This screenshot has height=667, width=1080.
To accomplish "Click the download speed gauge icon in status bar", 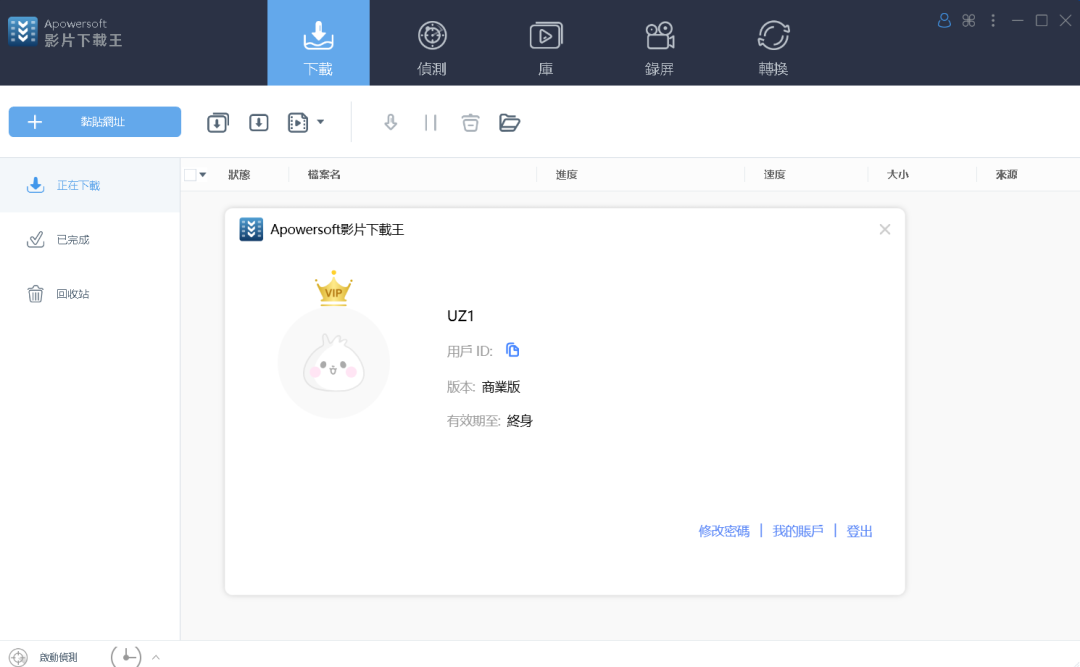I will point(126,657).
